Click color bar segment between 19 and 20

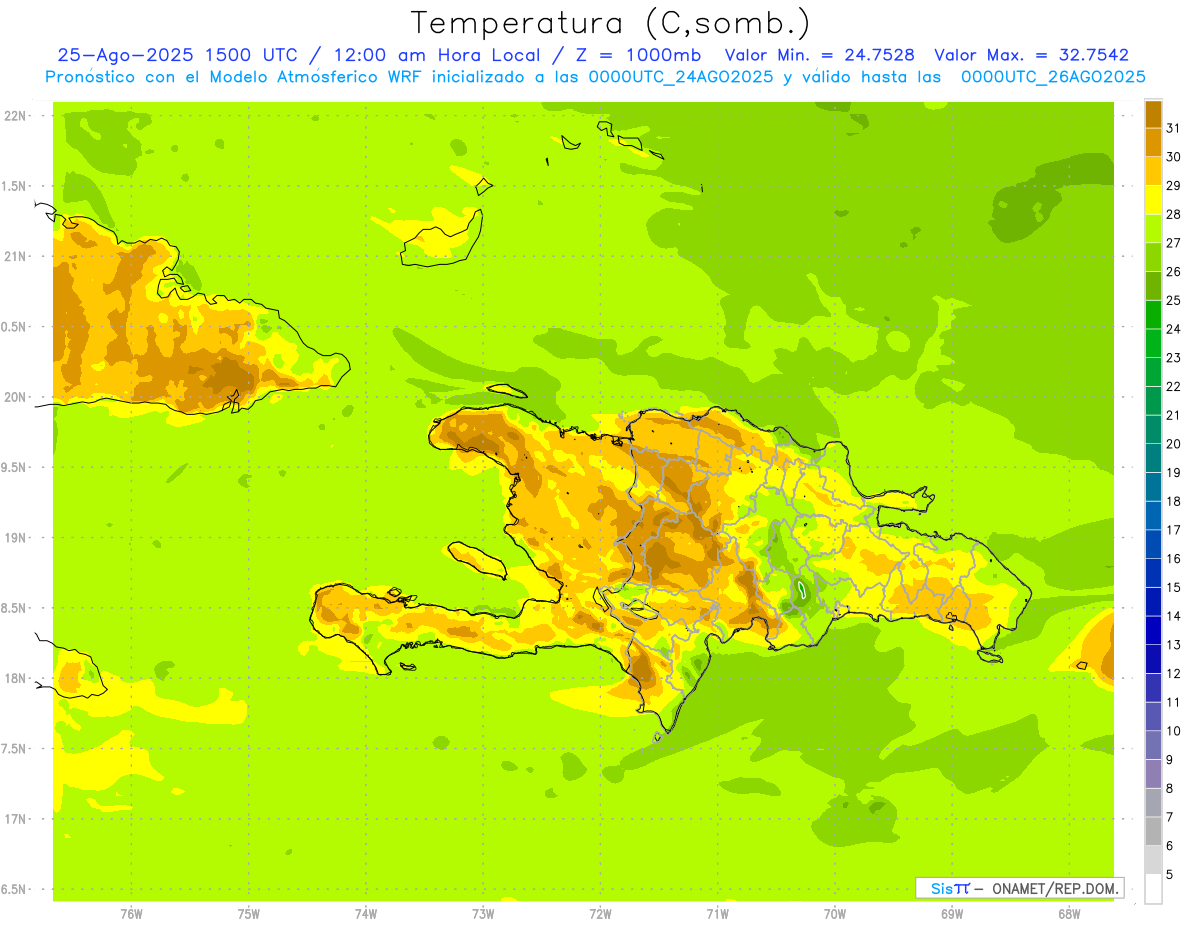coord(1153,458)
